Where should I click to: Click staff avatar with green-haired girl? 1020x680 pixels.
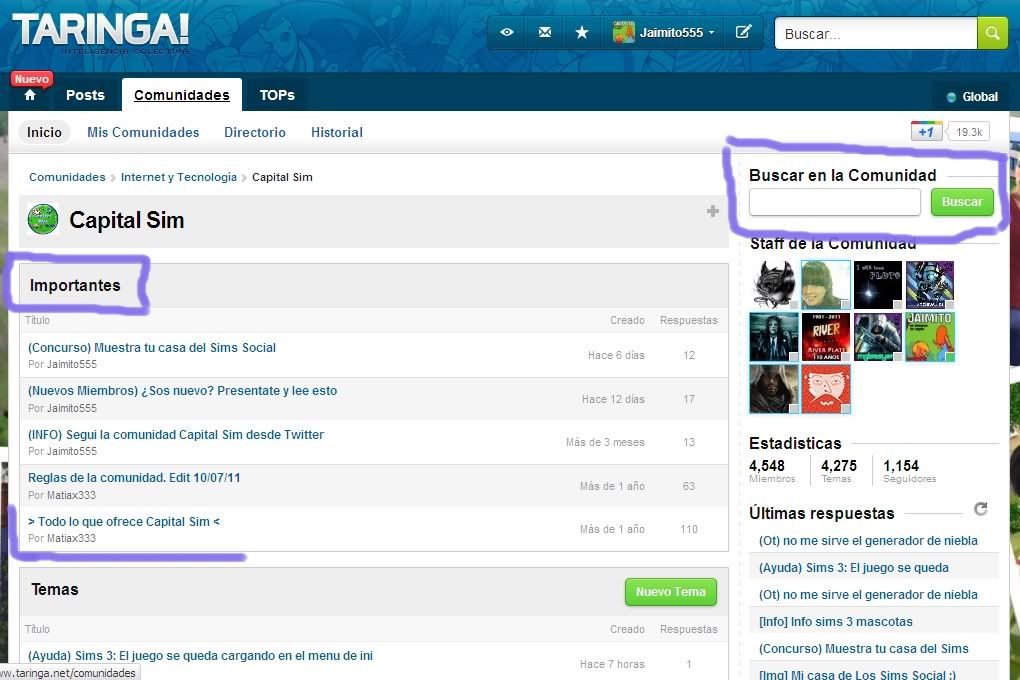[x=825, y=284]
